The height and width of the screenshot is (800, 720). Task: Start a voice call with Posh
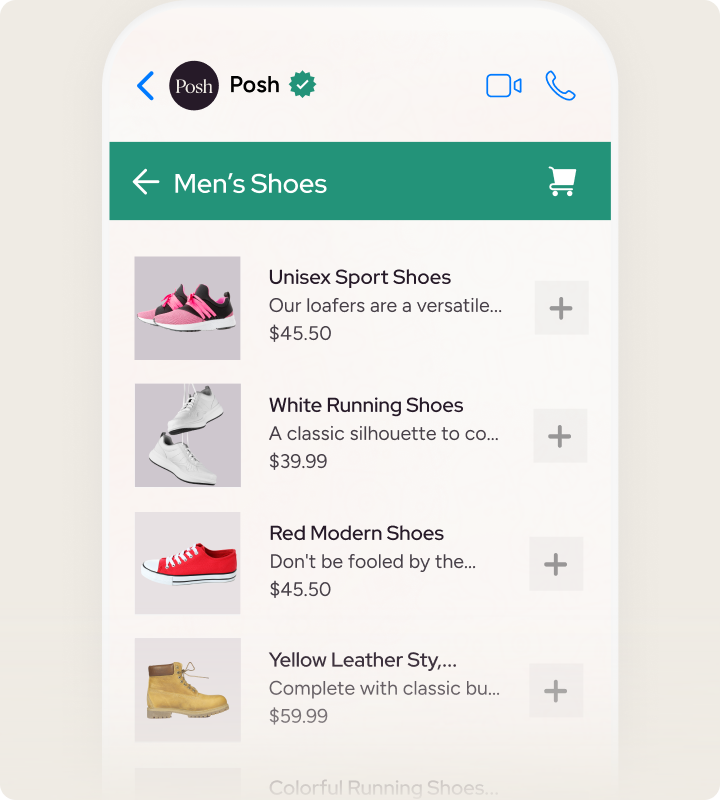coord(560,85)
